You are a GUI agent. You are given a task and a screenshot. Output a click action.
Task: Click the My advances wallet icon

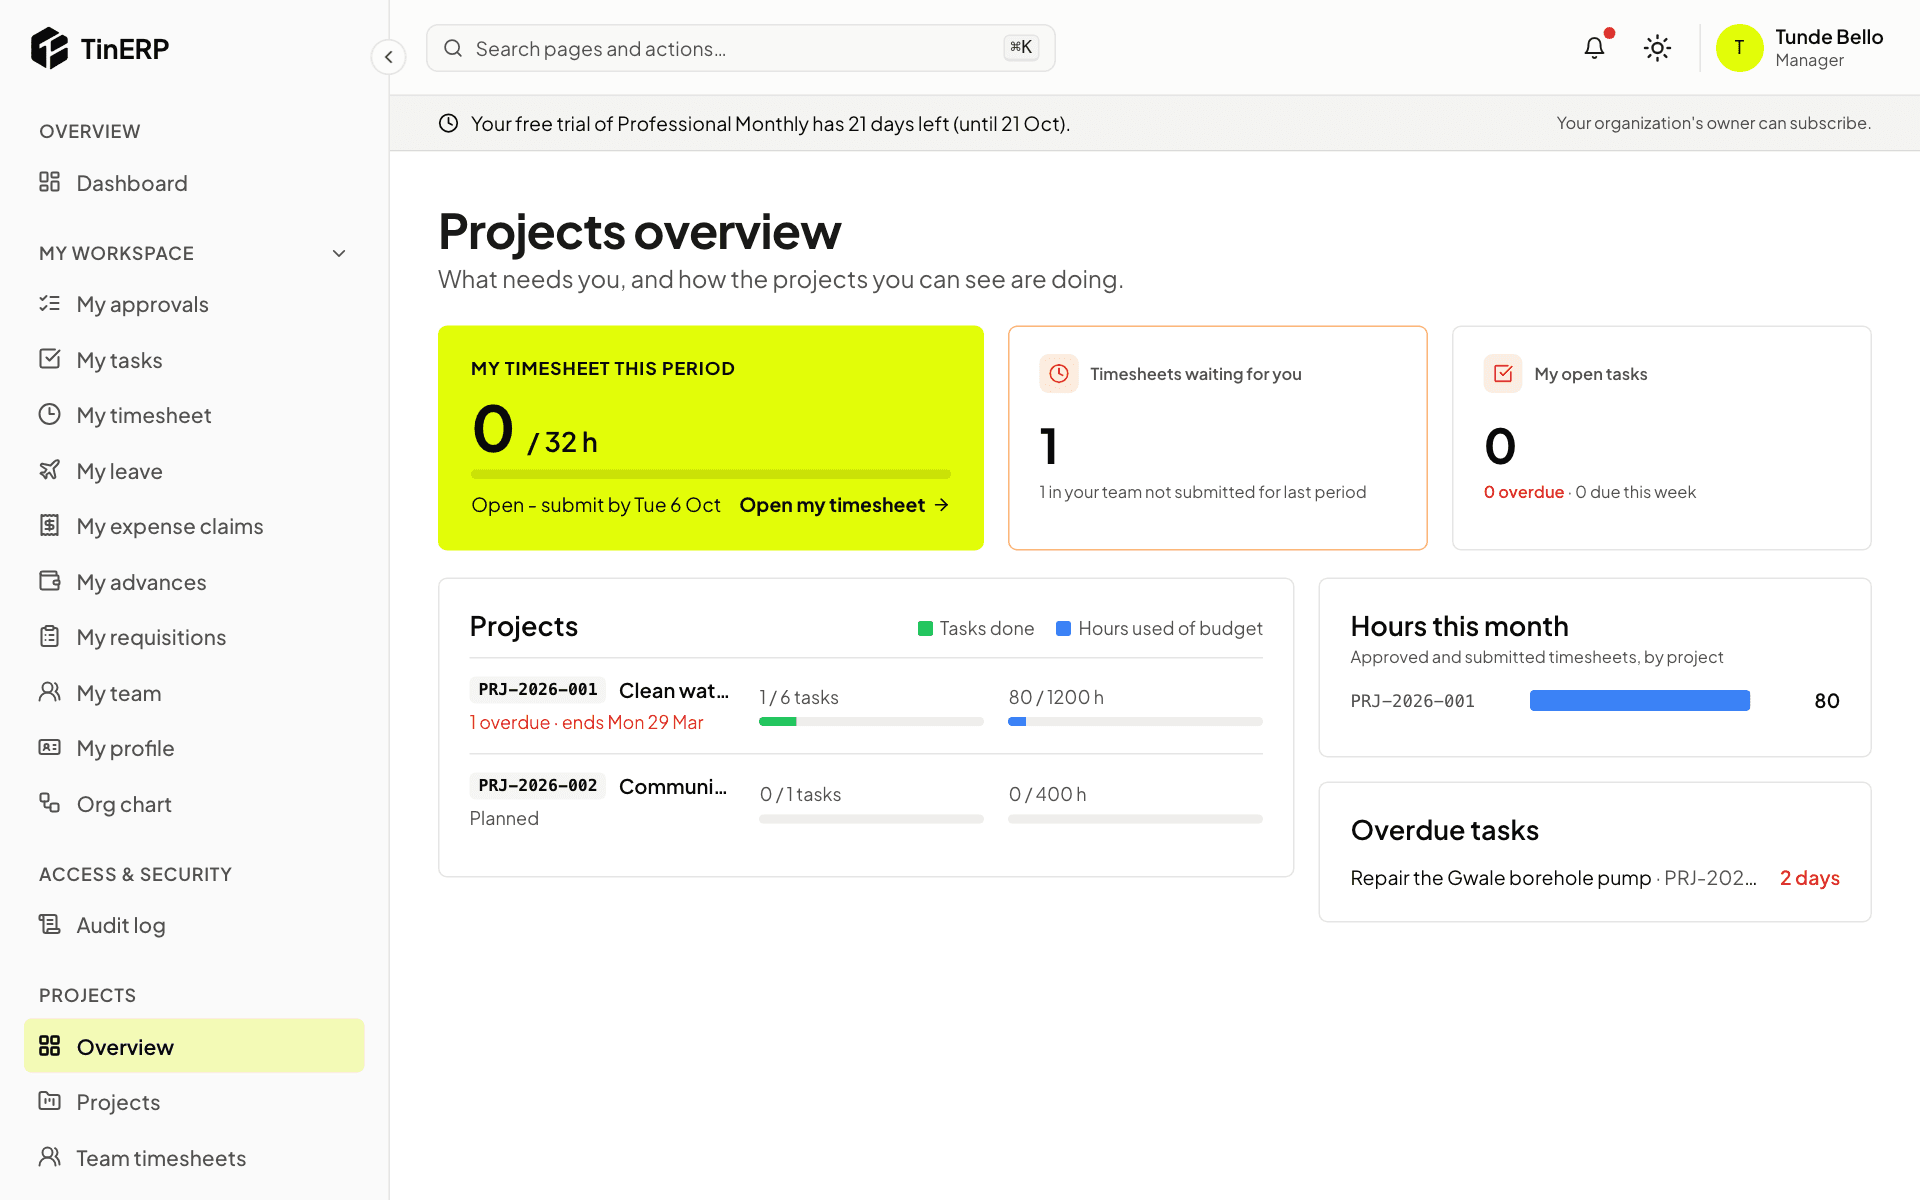50,581
